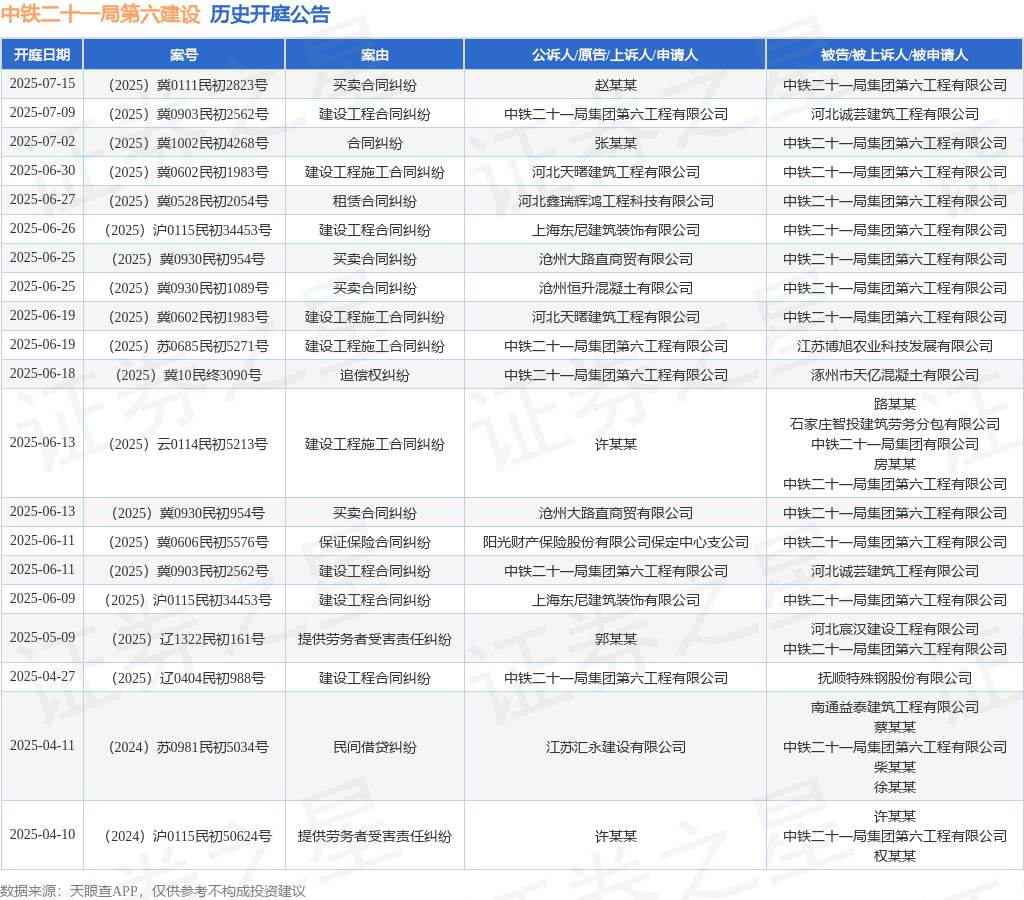Viewport: 1024px width, 900px height.
Task: Select case number 冀1002民初4268号
Action: click(212, 143)
